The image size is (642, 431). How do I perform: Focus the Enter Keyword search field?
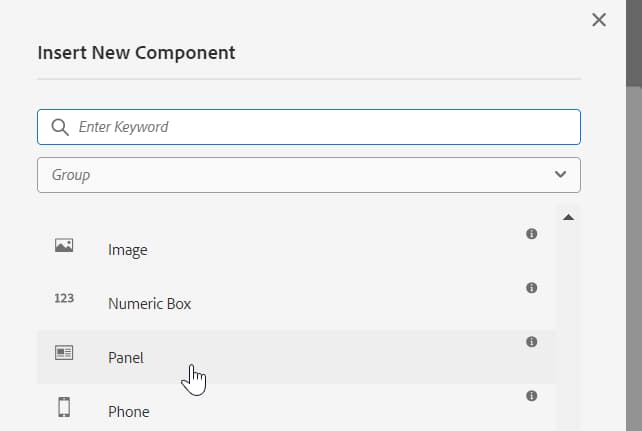320,127
